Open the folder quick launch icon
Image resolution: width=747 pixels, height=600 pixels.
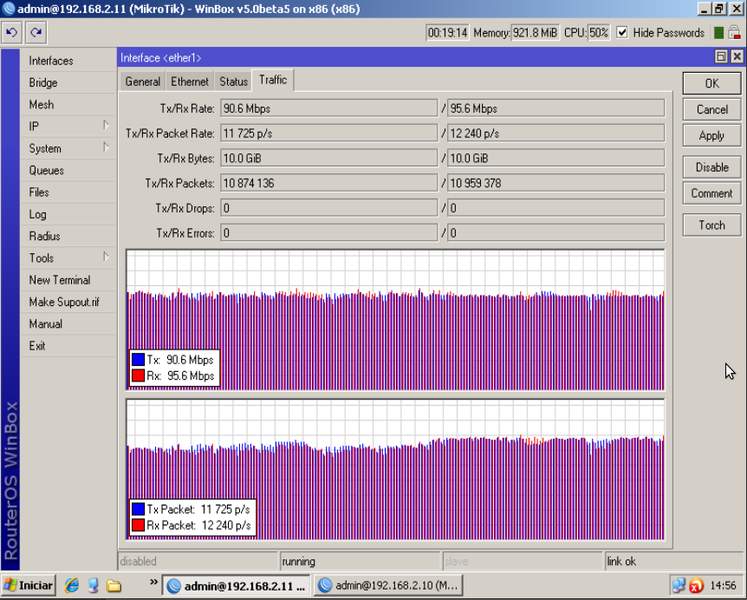pos(113,585)
